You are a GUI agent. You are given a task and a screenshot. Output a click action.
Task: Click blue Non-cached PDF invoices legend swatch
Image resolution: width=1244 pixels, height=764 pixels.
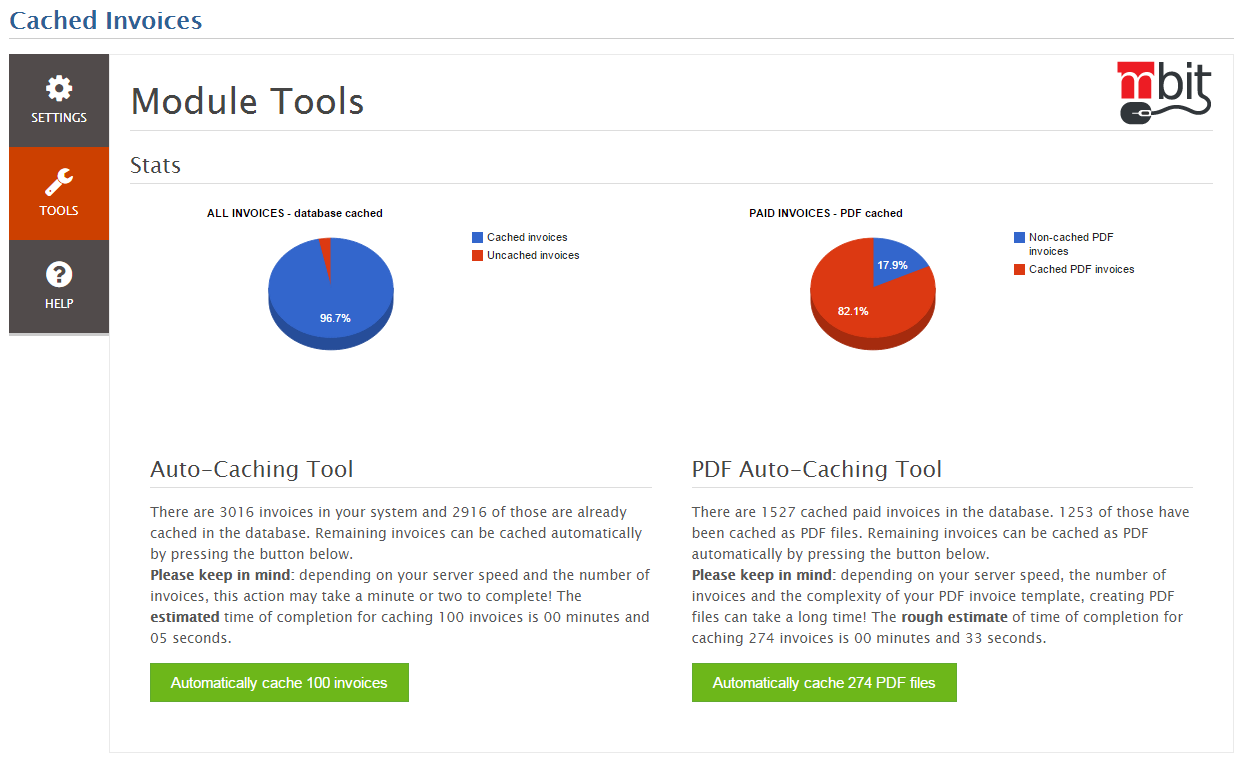tap(1019, 238)
